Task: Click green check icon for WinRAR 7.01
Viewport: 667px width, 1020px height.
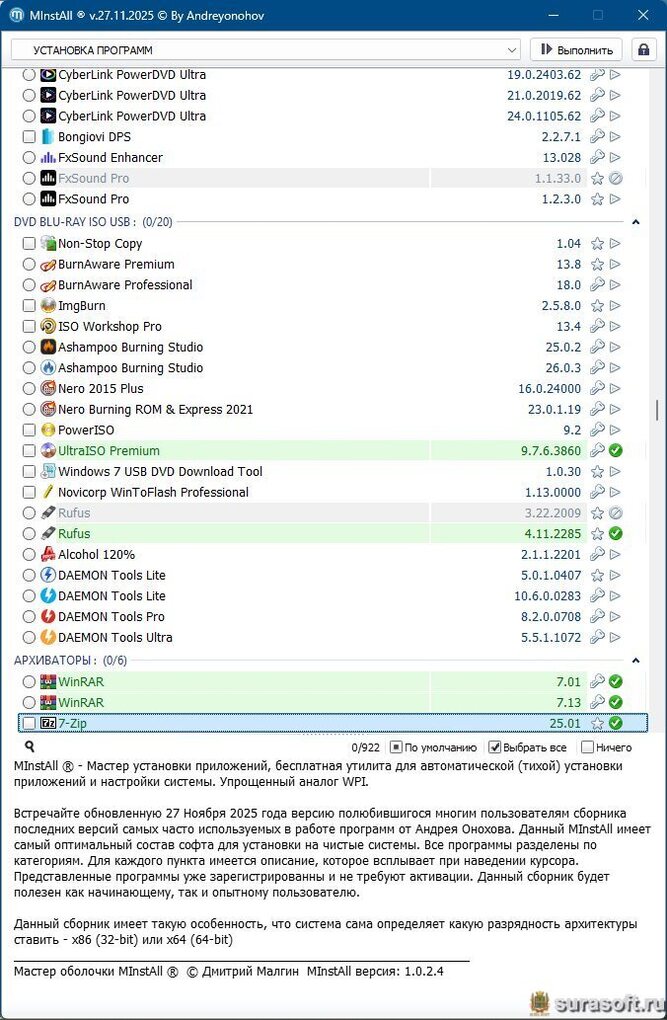Action: coord(615,682)
